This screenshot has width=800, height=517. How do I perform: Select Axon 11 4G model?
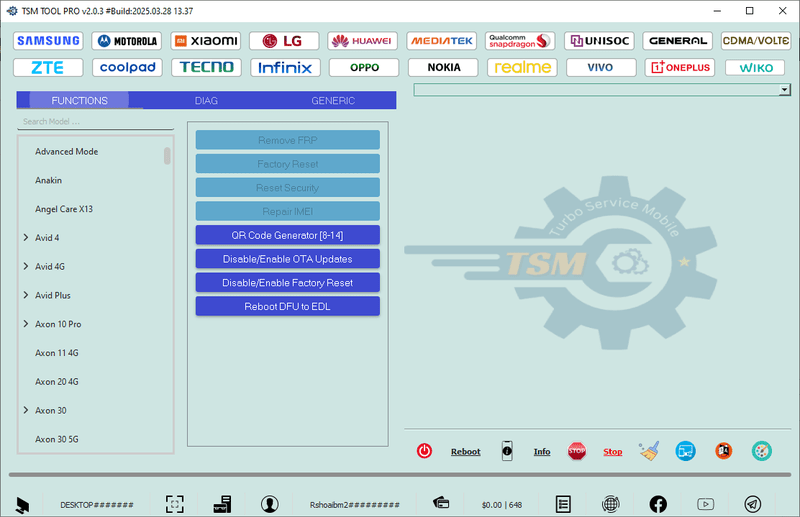(x=57, y=353)
